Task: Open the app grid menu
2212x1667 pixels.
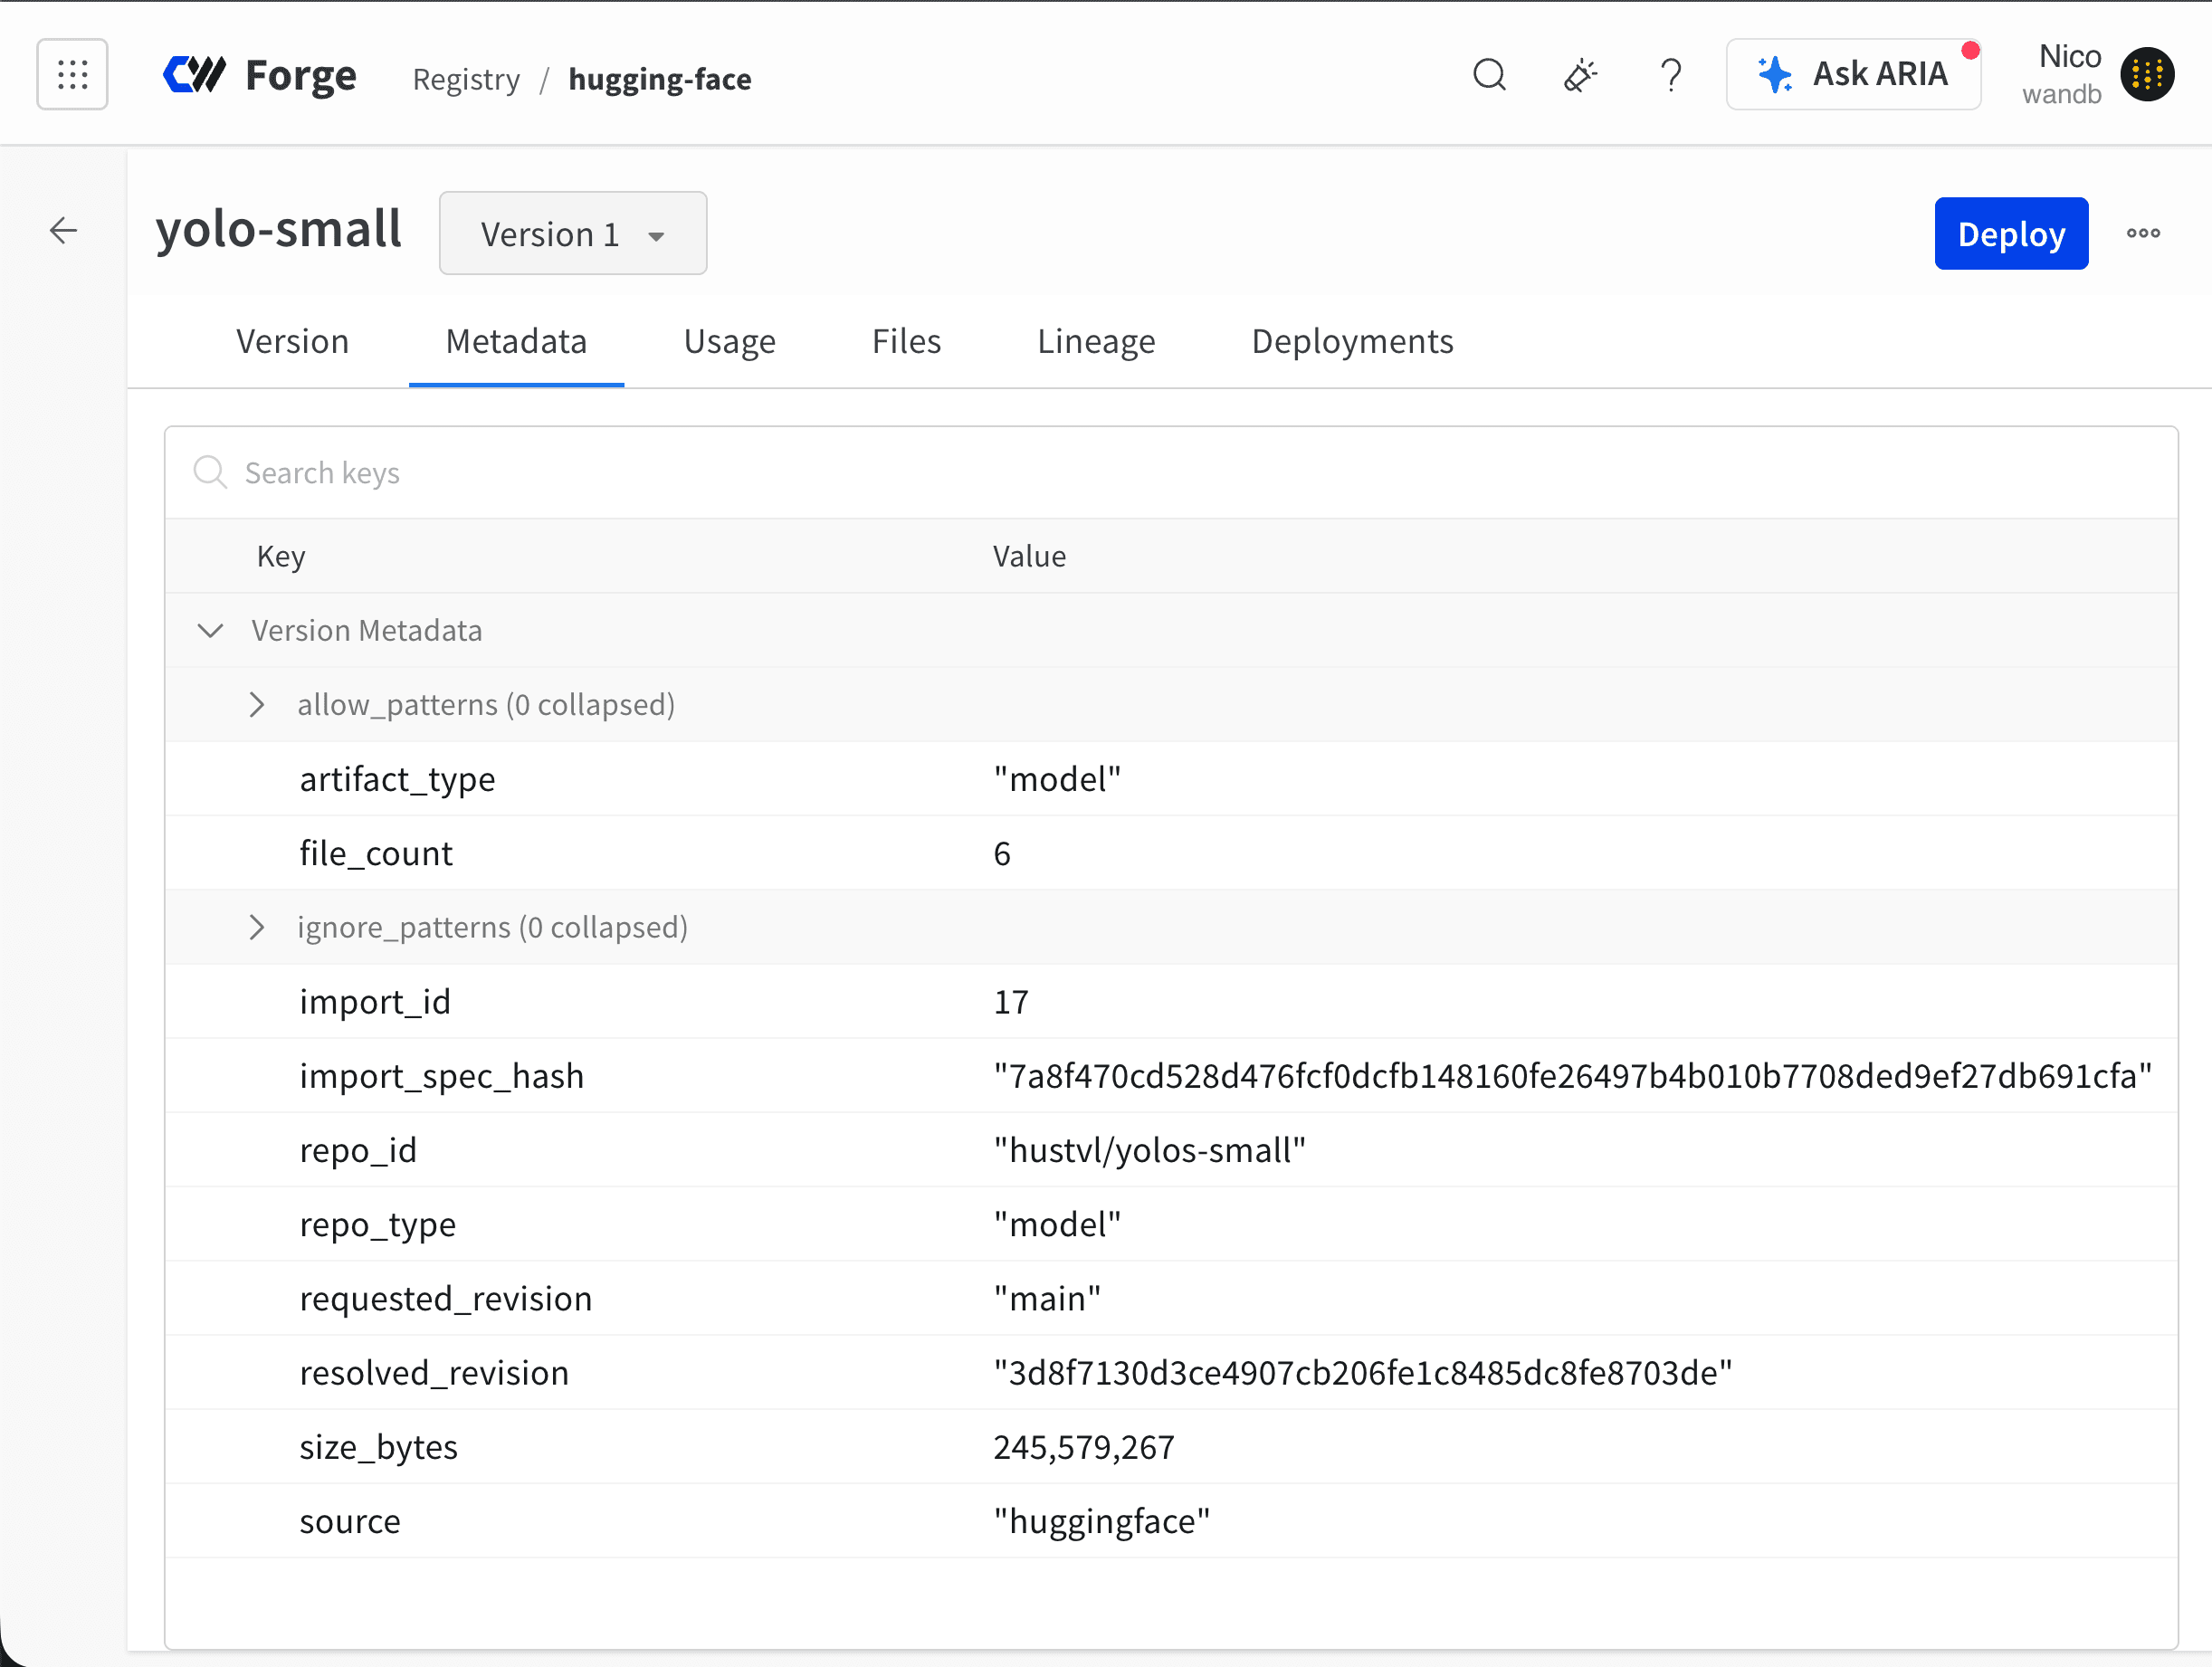Action: click(x=72, y=74)
